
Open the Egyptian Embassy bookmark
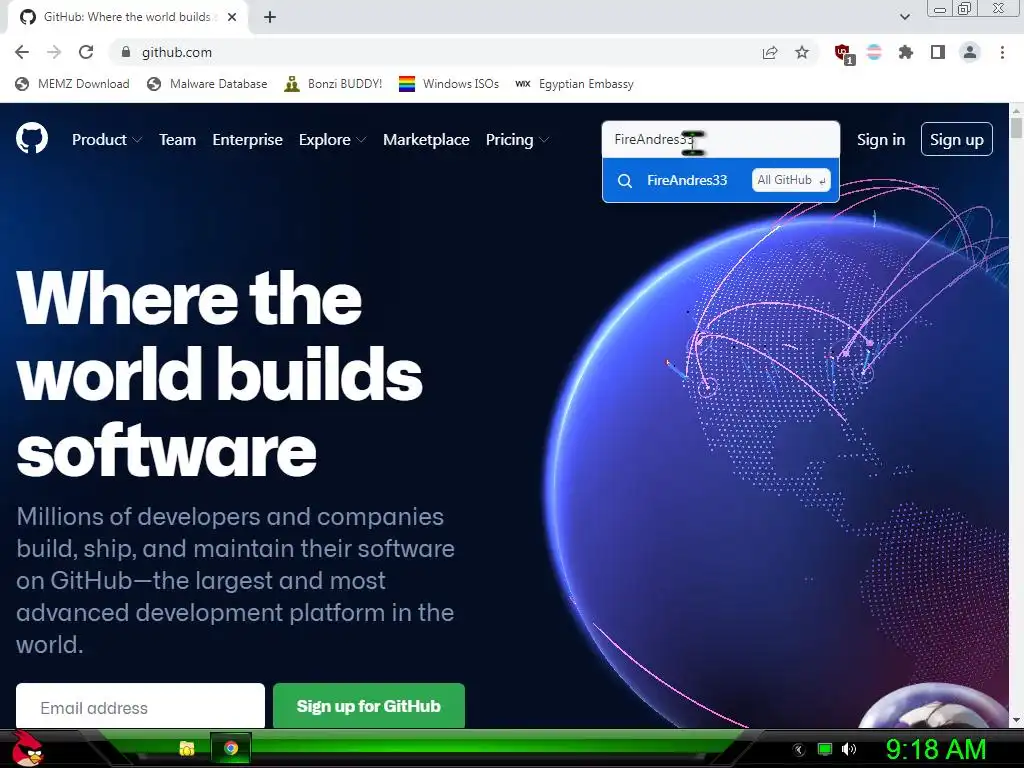point(574,84)
